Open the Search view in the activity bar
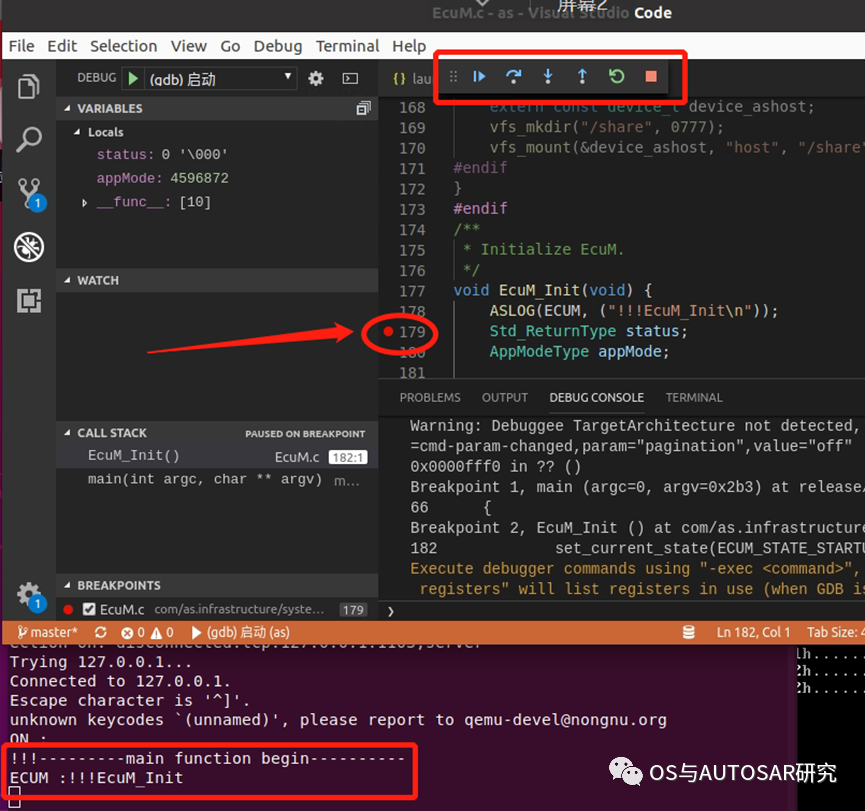 pos(29,140)
